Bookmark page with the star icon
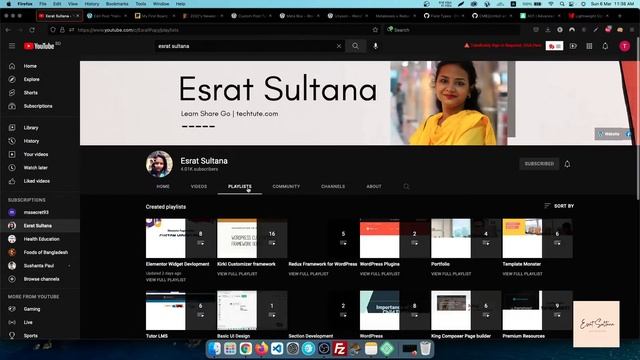 click(375, 30)
